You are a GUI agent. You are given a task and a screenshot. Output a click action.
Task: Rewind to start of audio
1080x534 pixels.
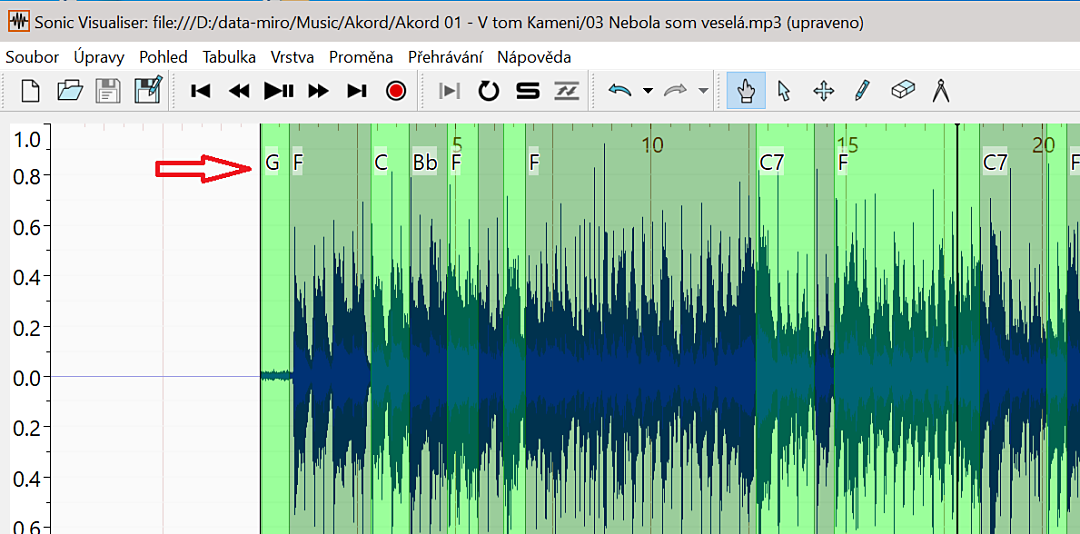(x=200, y=91)
